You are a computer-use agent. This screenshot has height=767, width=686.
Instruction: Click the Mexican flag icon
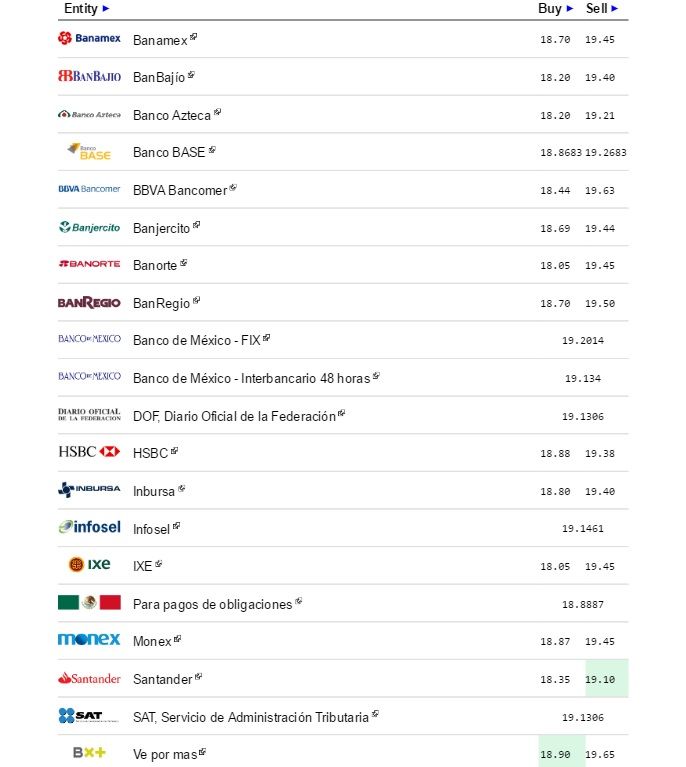(x=89, y=603)
